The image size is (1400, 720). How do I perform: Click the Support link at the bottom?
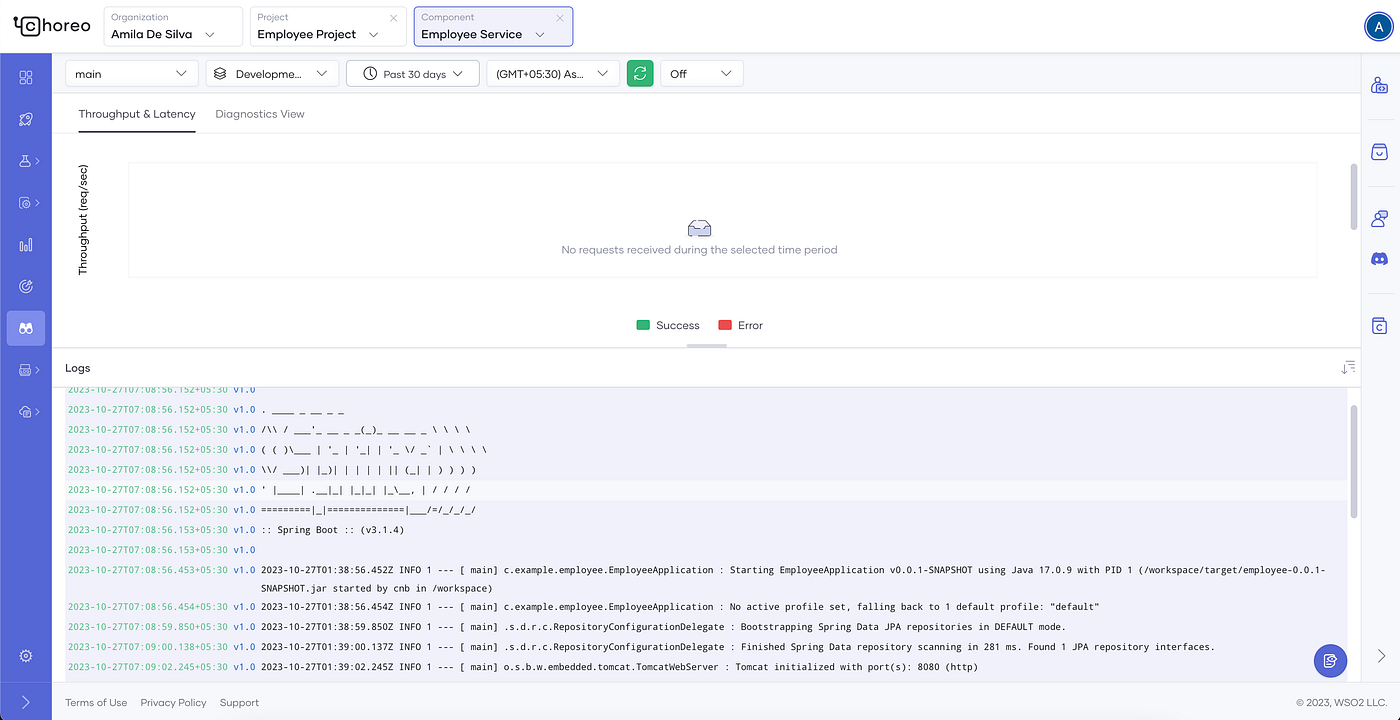click(239, 702)
